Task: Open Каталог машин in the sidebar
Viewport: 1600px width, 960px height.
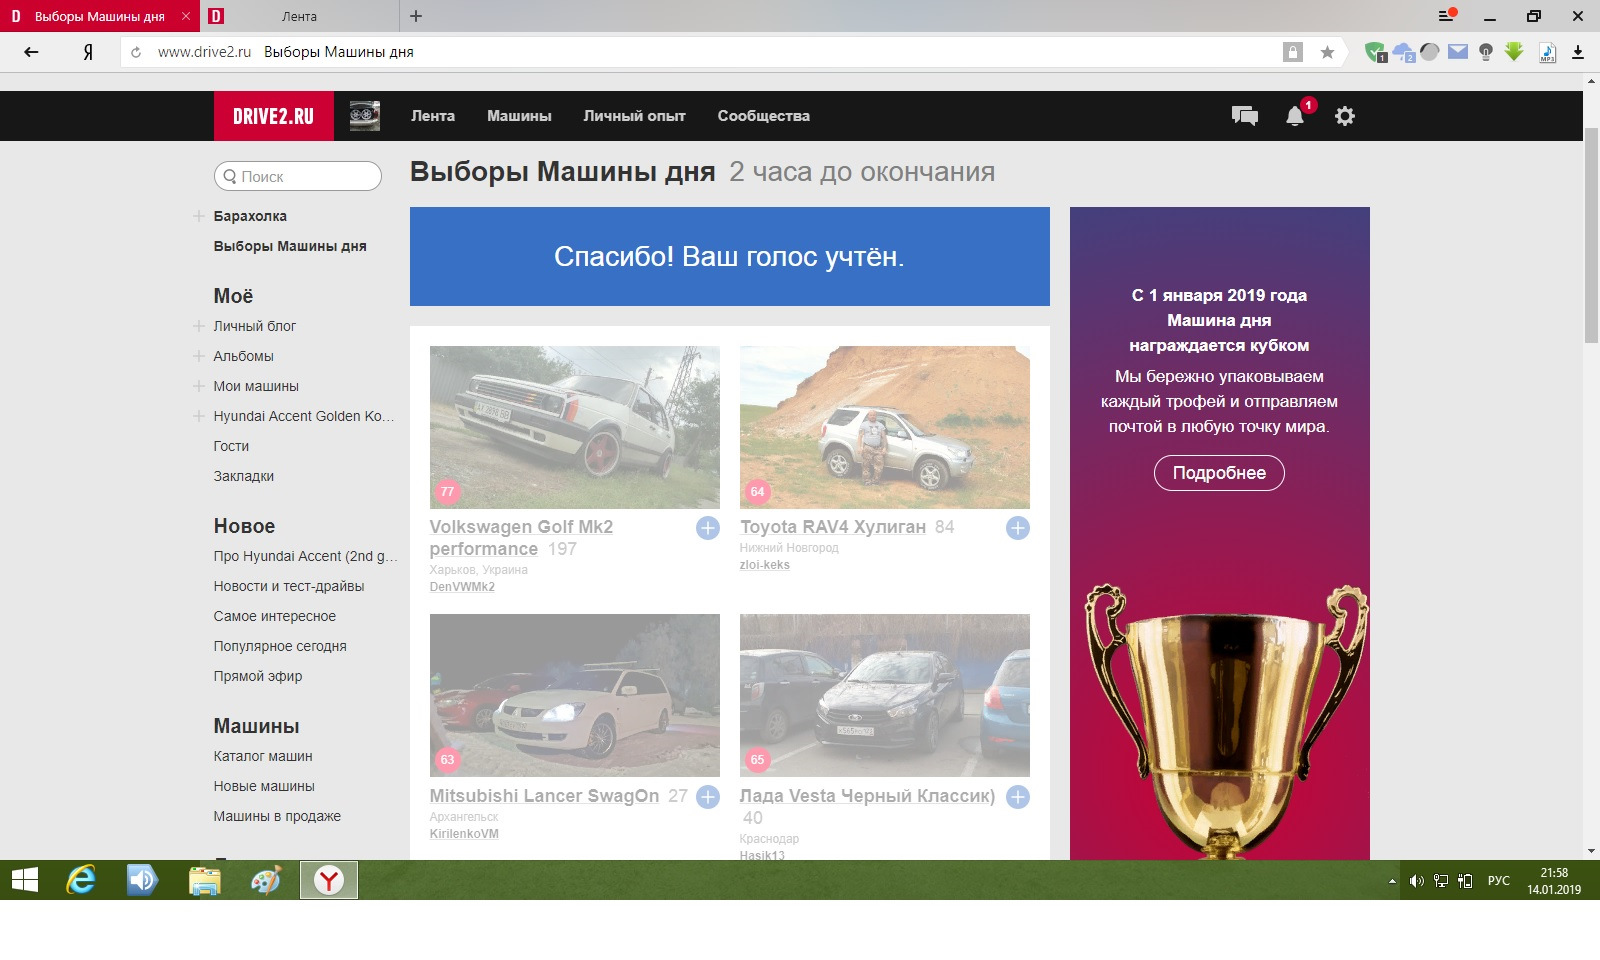Action: [263, 756]
